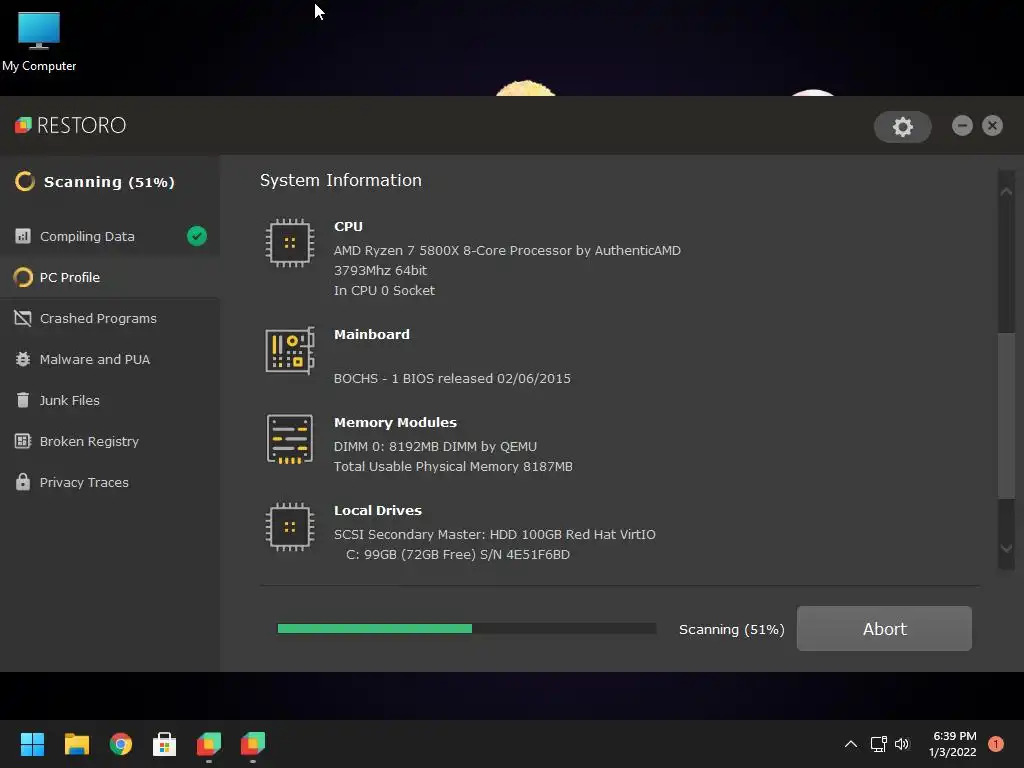The width and height of the screenshot is (1024, 768).
Task: Open the Malware and PUA section
Action: 110,359
